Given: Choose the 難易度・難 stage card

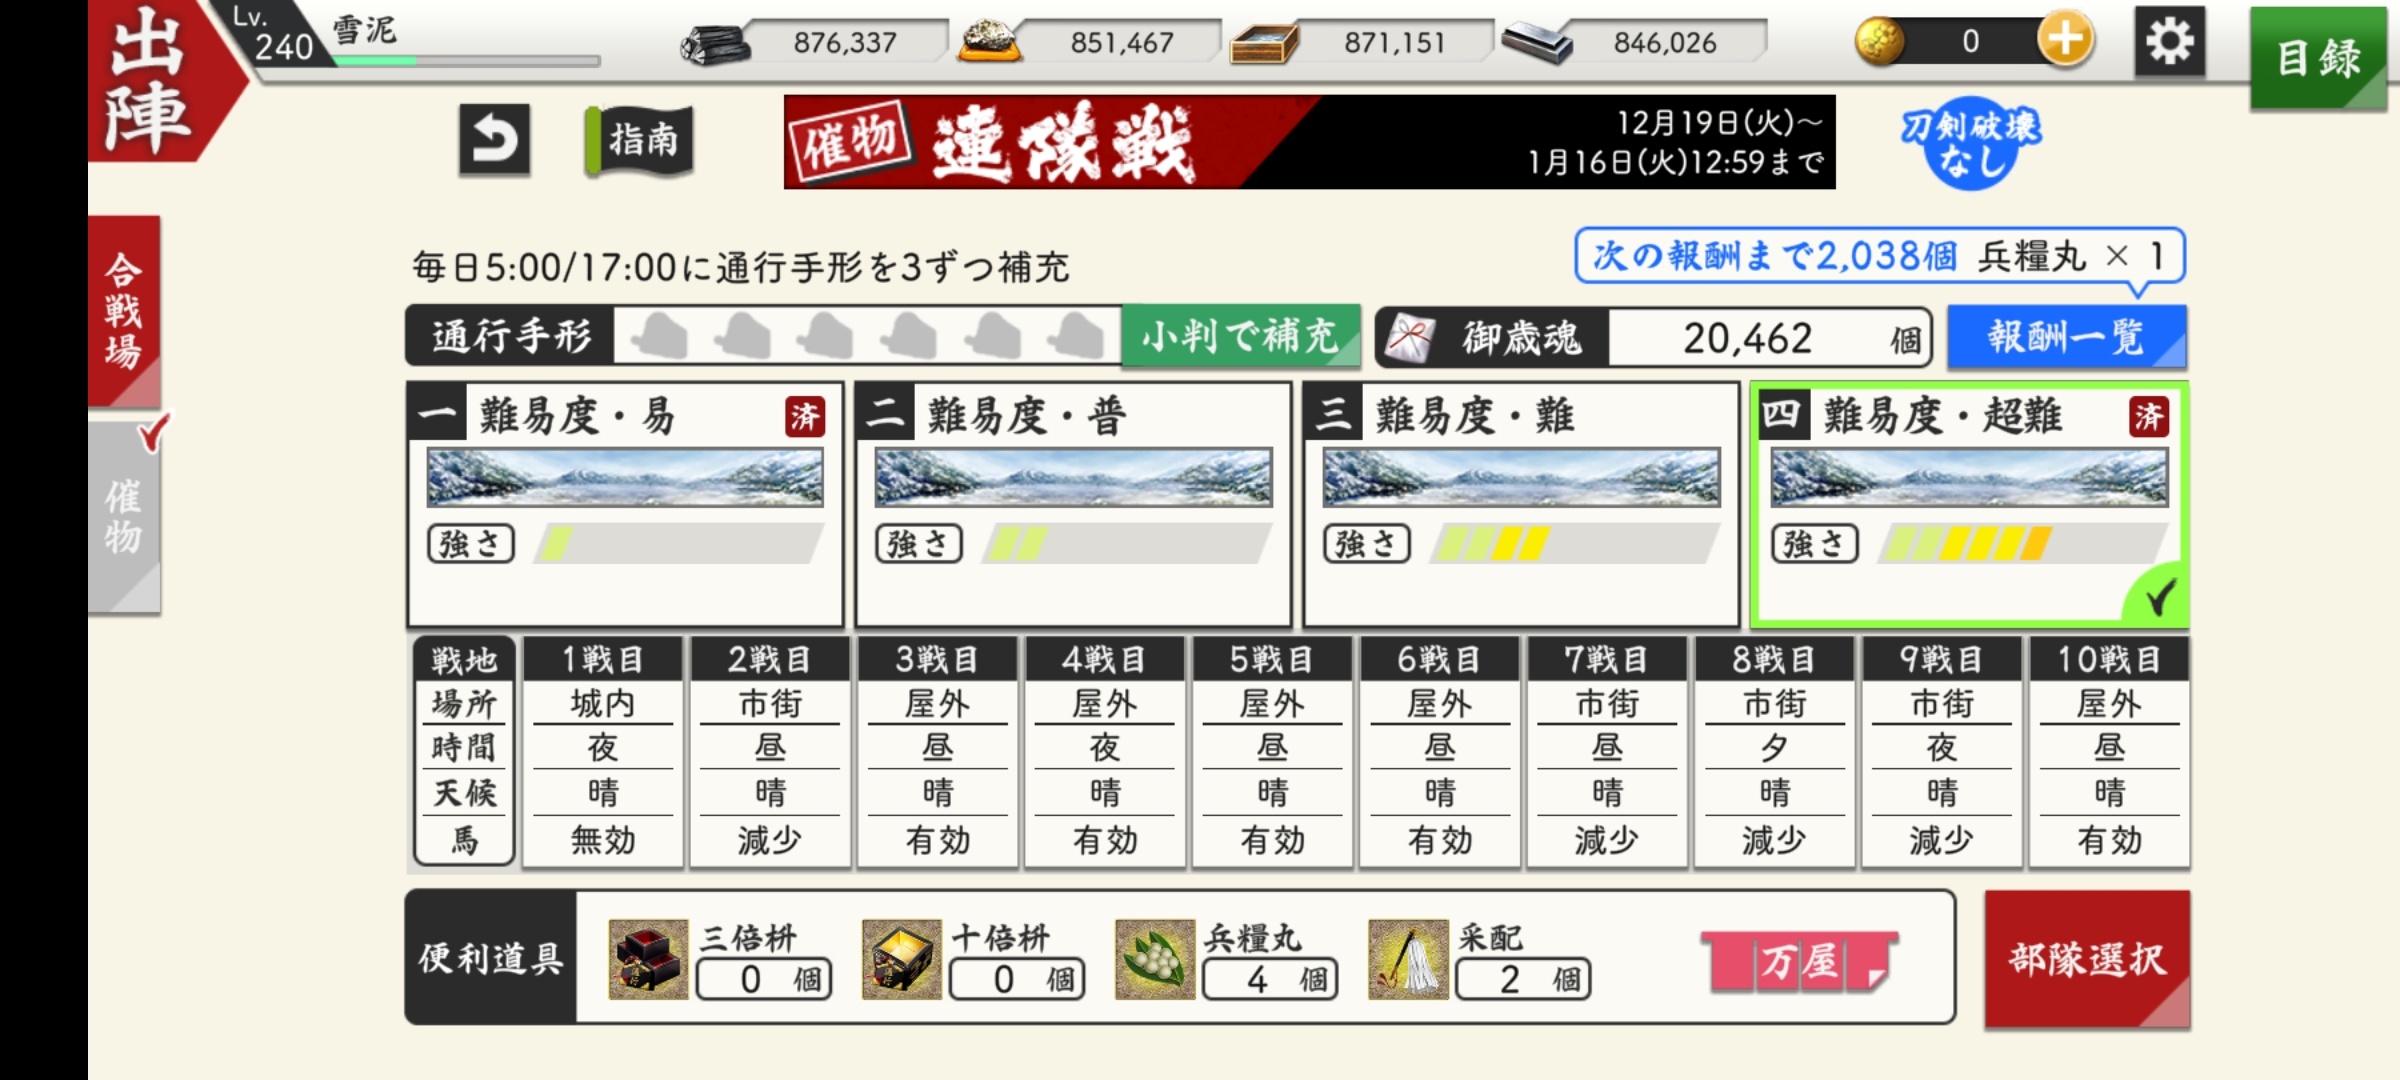Looking at the screenshot, I should 1522,504.
